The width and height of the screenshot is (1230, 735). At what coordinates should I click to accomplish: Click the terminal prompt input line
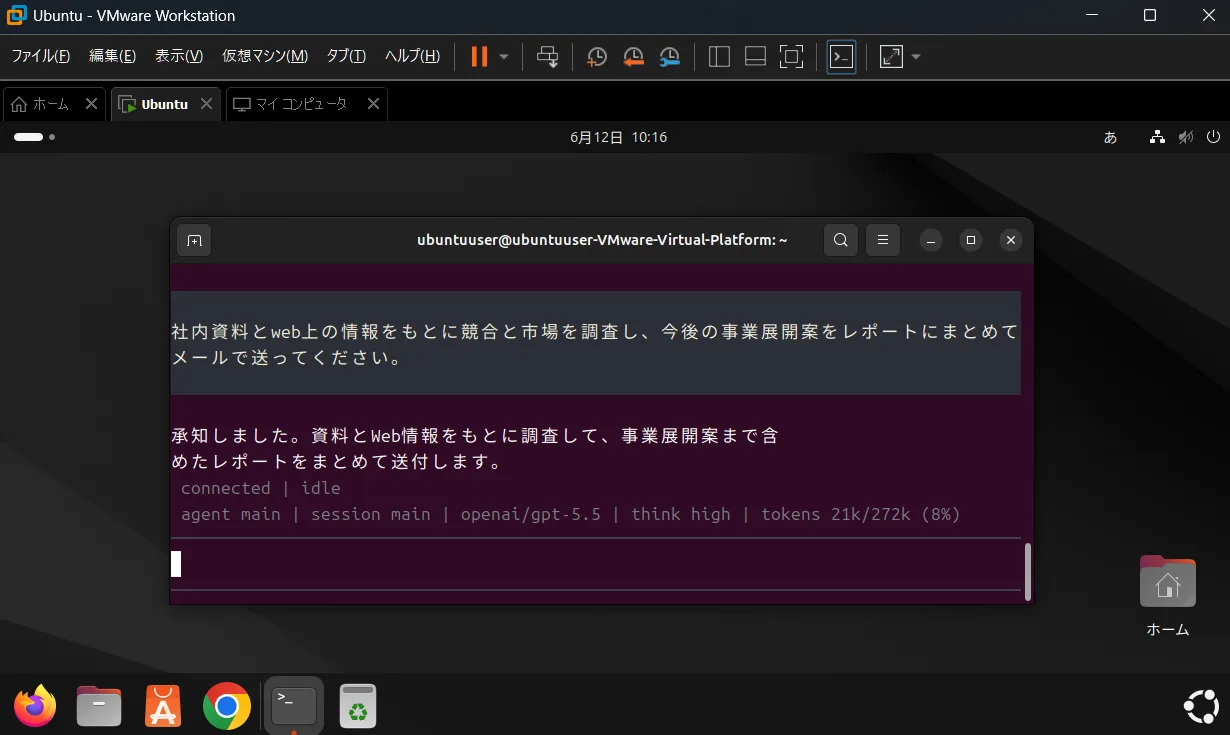[596, 564]
